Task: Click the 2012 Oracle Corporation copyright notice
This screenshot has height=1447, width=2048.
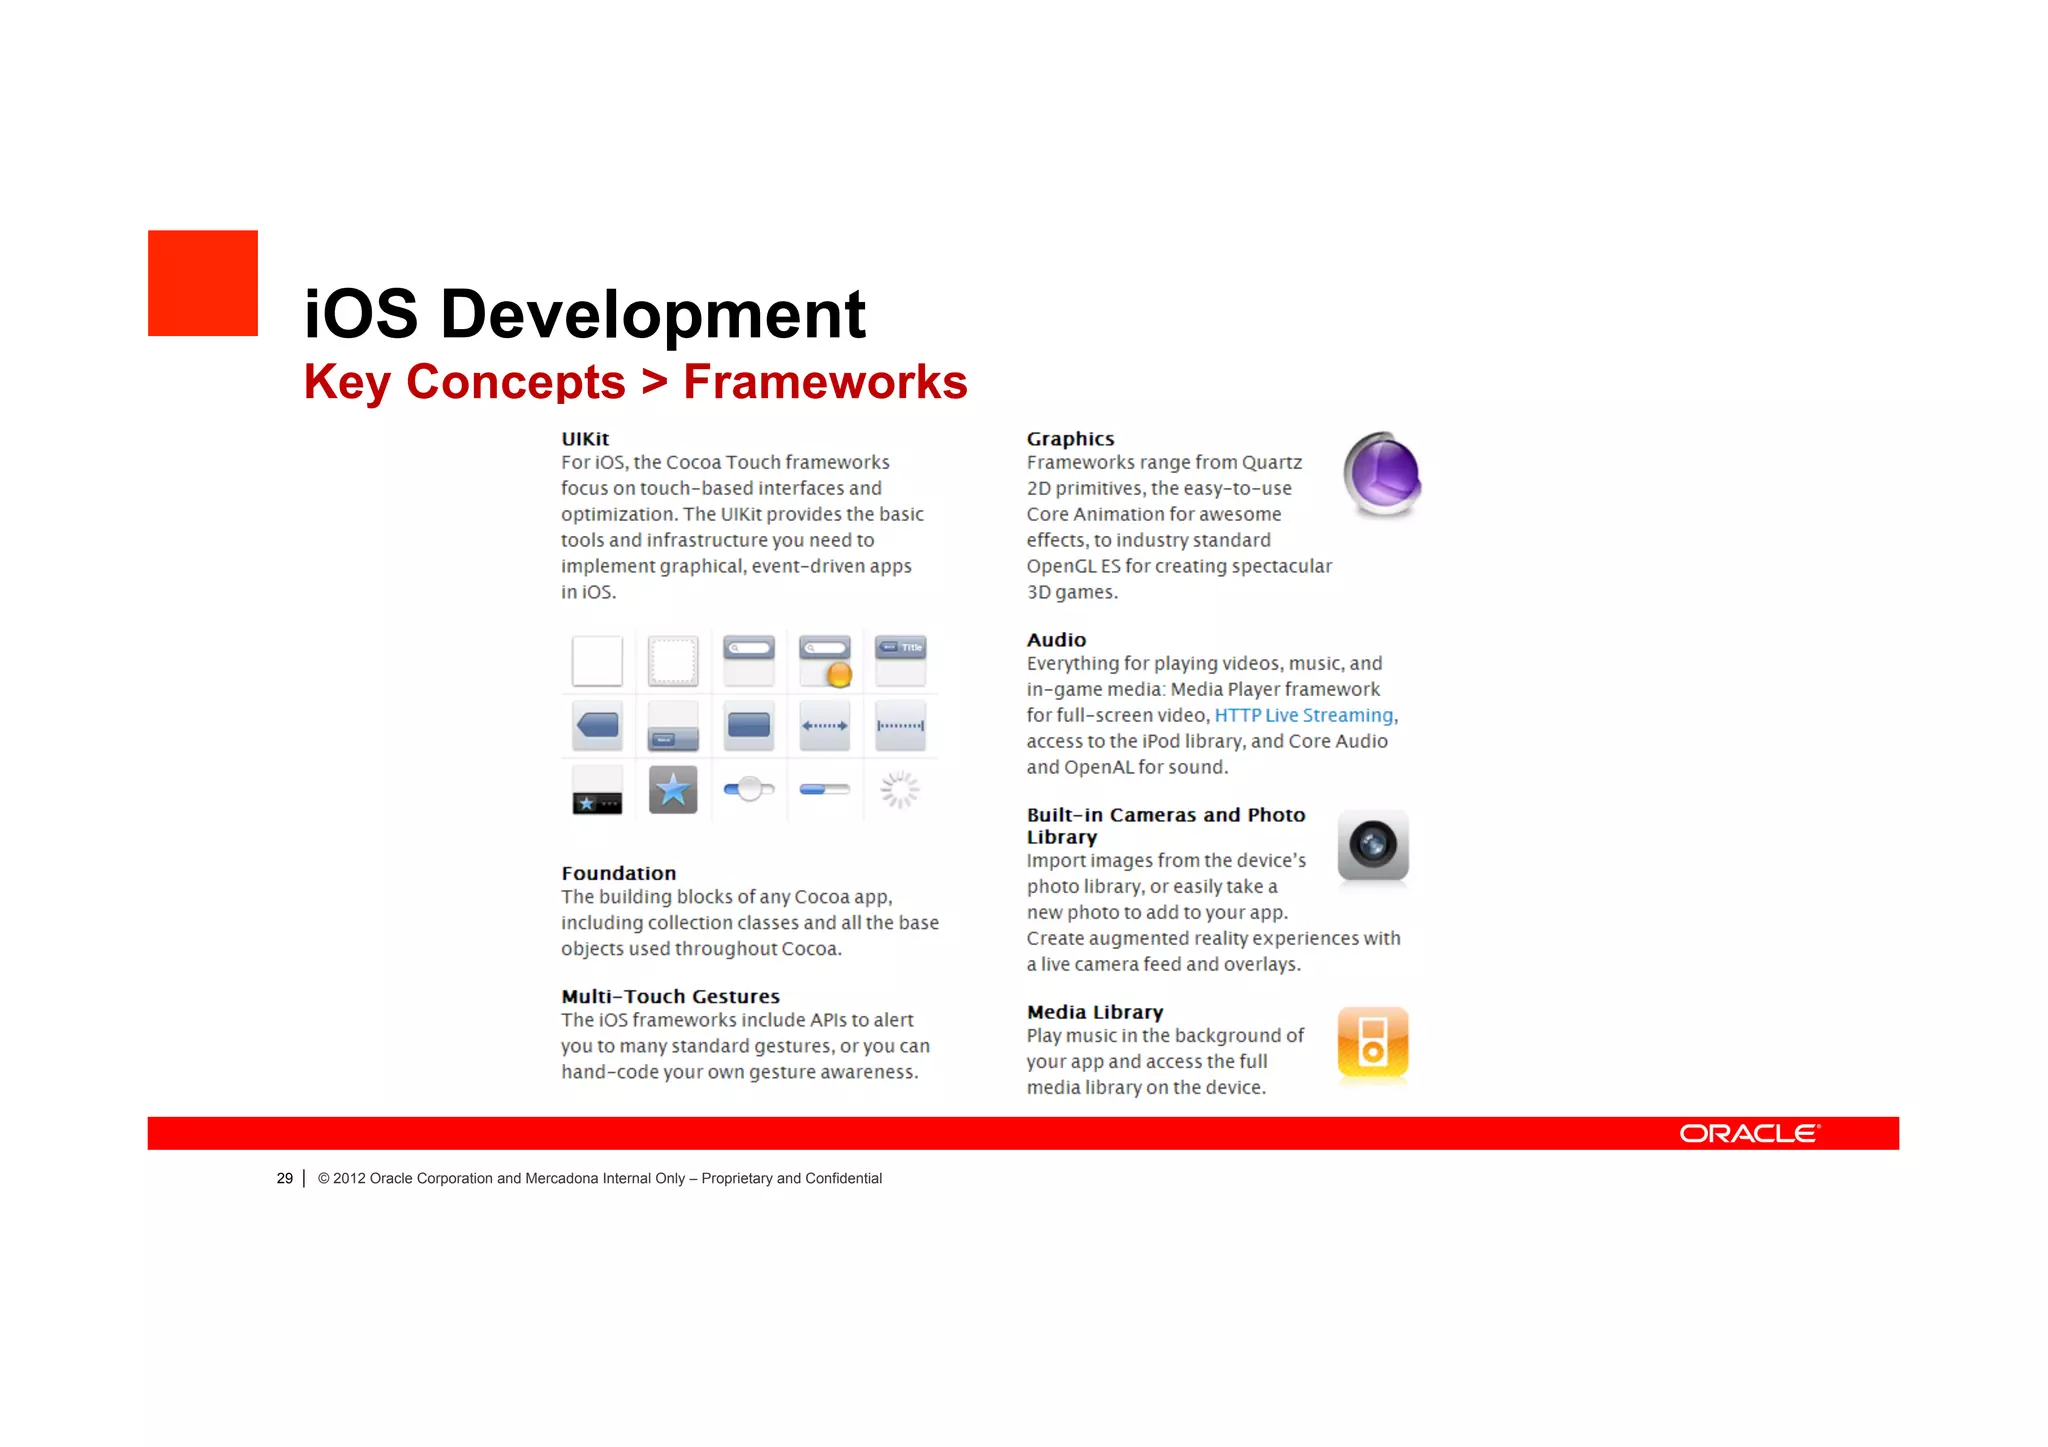Action: pos(600,1178)
